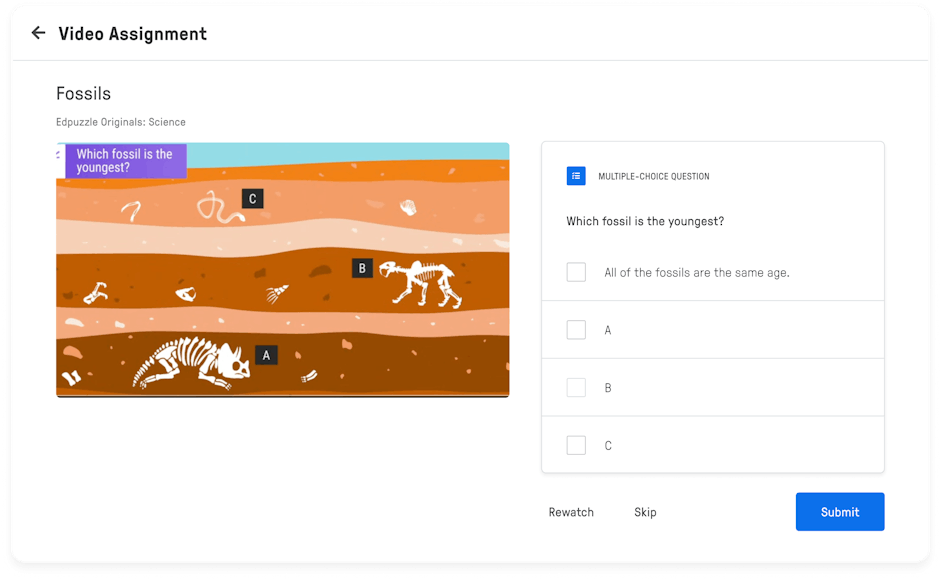The height and width of the screenshot is (579, 940).
Task: Click the C label marker on video
Action: (x=252, y=198)
